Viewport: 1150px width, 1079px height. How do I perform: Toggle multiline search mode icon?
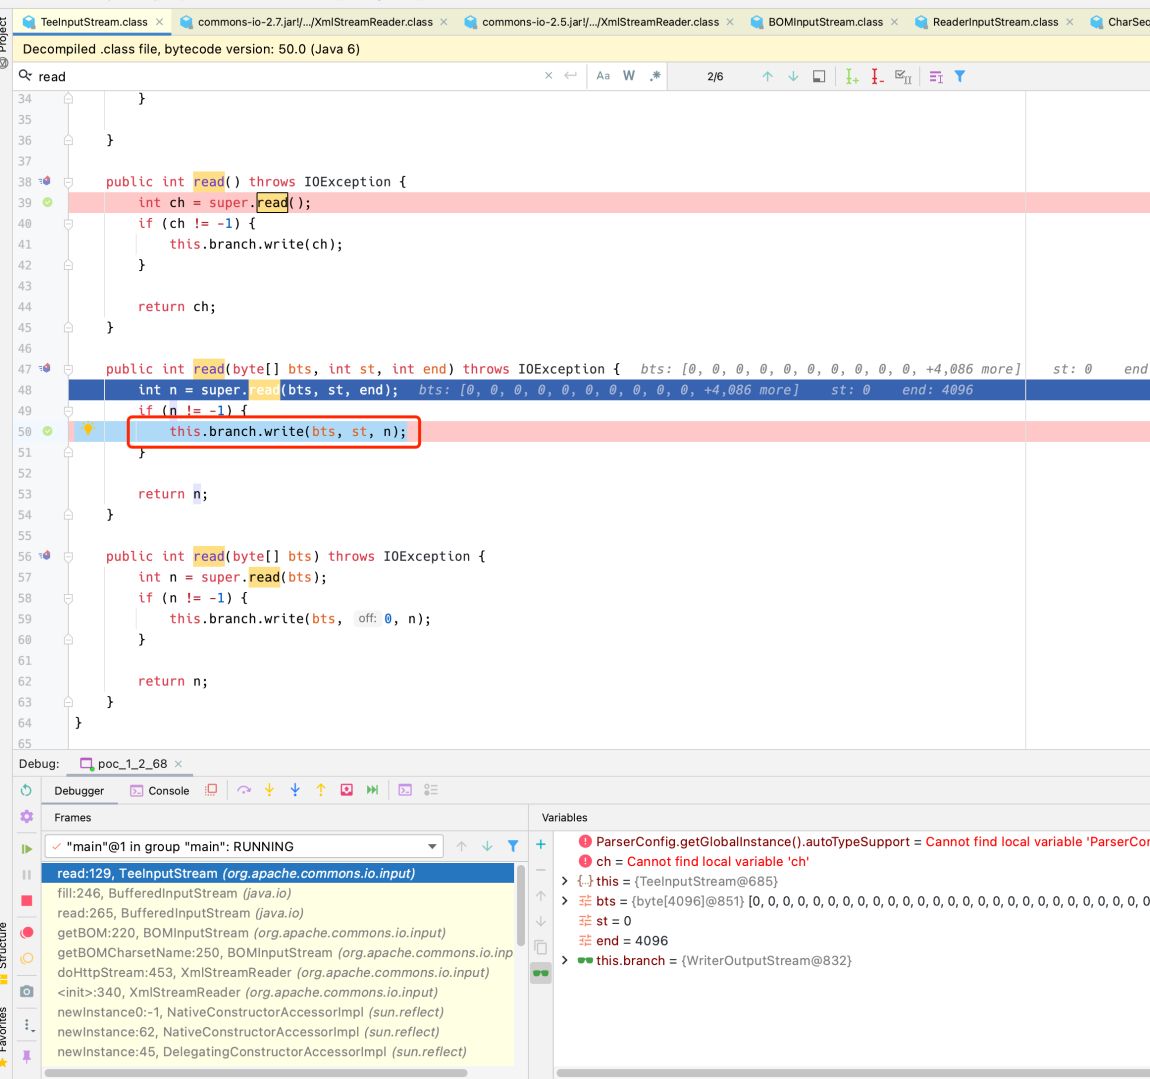point(936,76)
